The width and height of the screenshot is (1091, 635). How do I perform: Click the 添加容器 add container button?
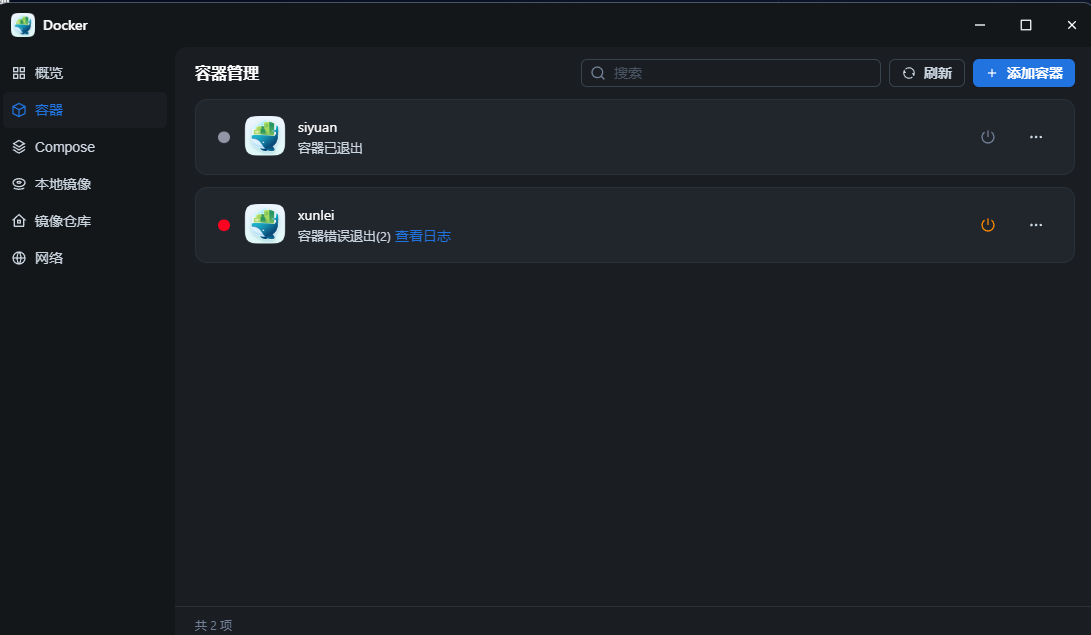coord(1024,73)
